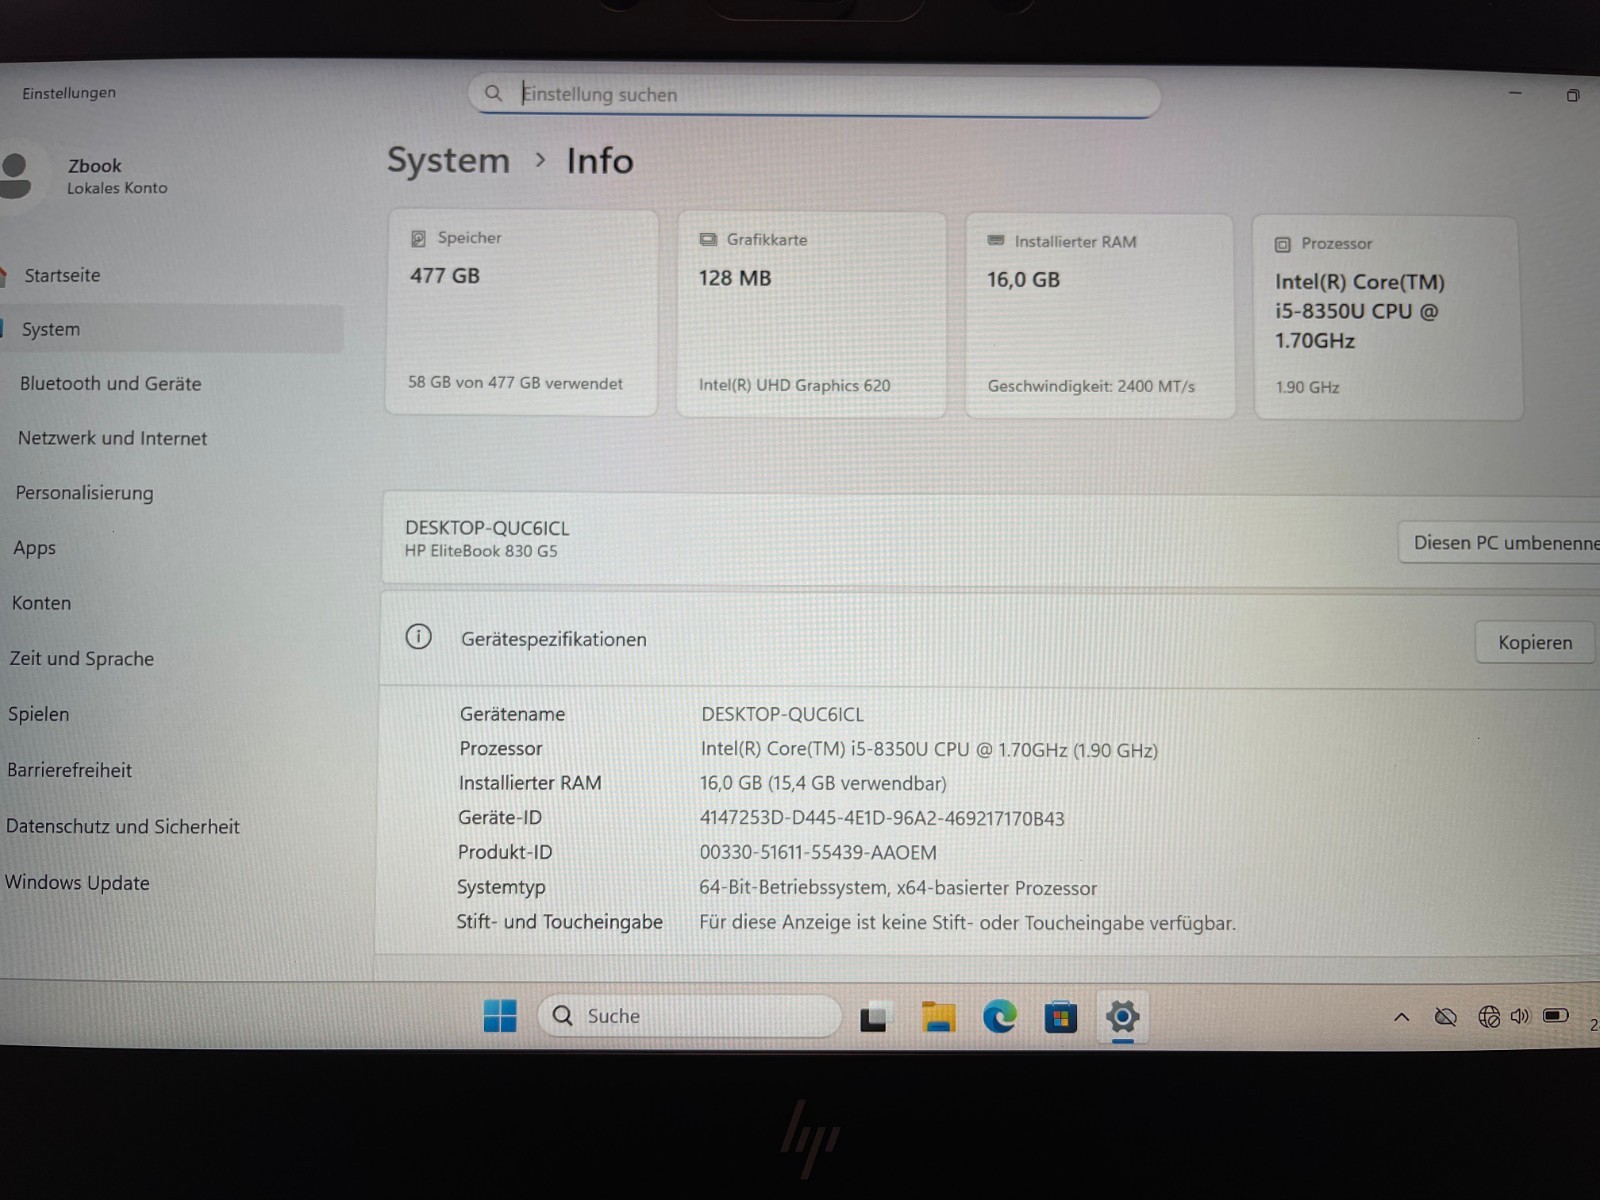Click the System breadcrumb link
The width and height of the screenshot is (1600, 1200).
[x=448, y=160]
